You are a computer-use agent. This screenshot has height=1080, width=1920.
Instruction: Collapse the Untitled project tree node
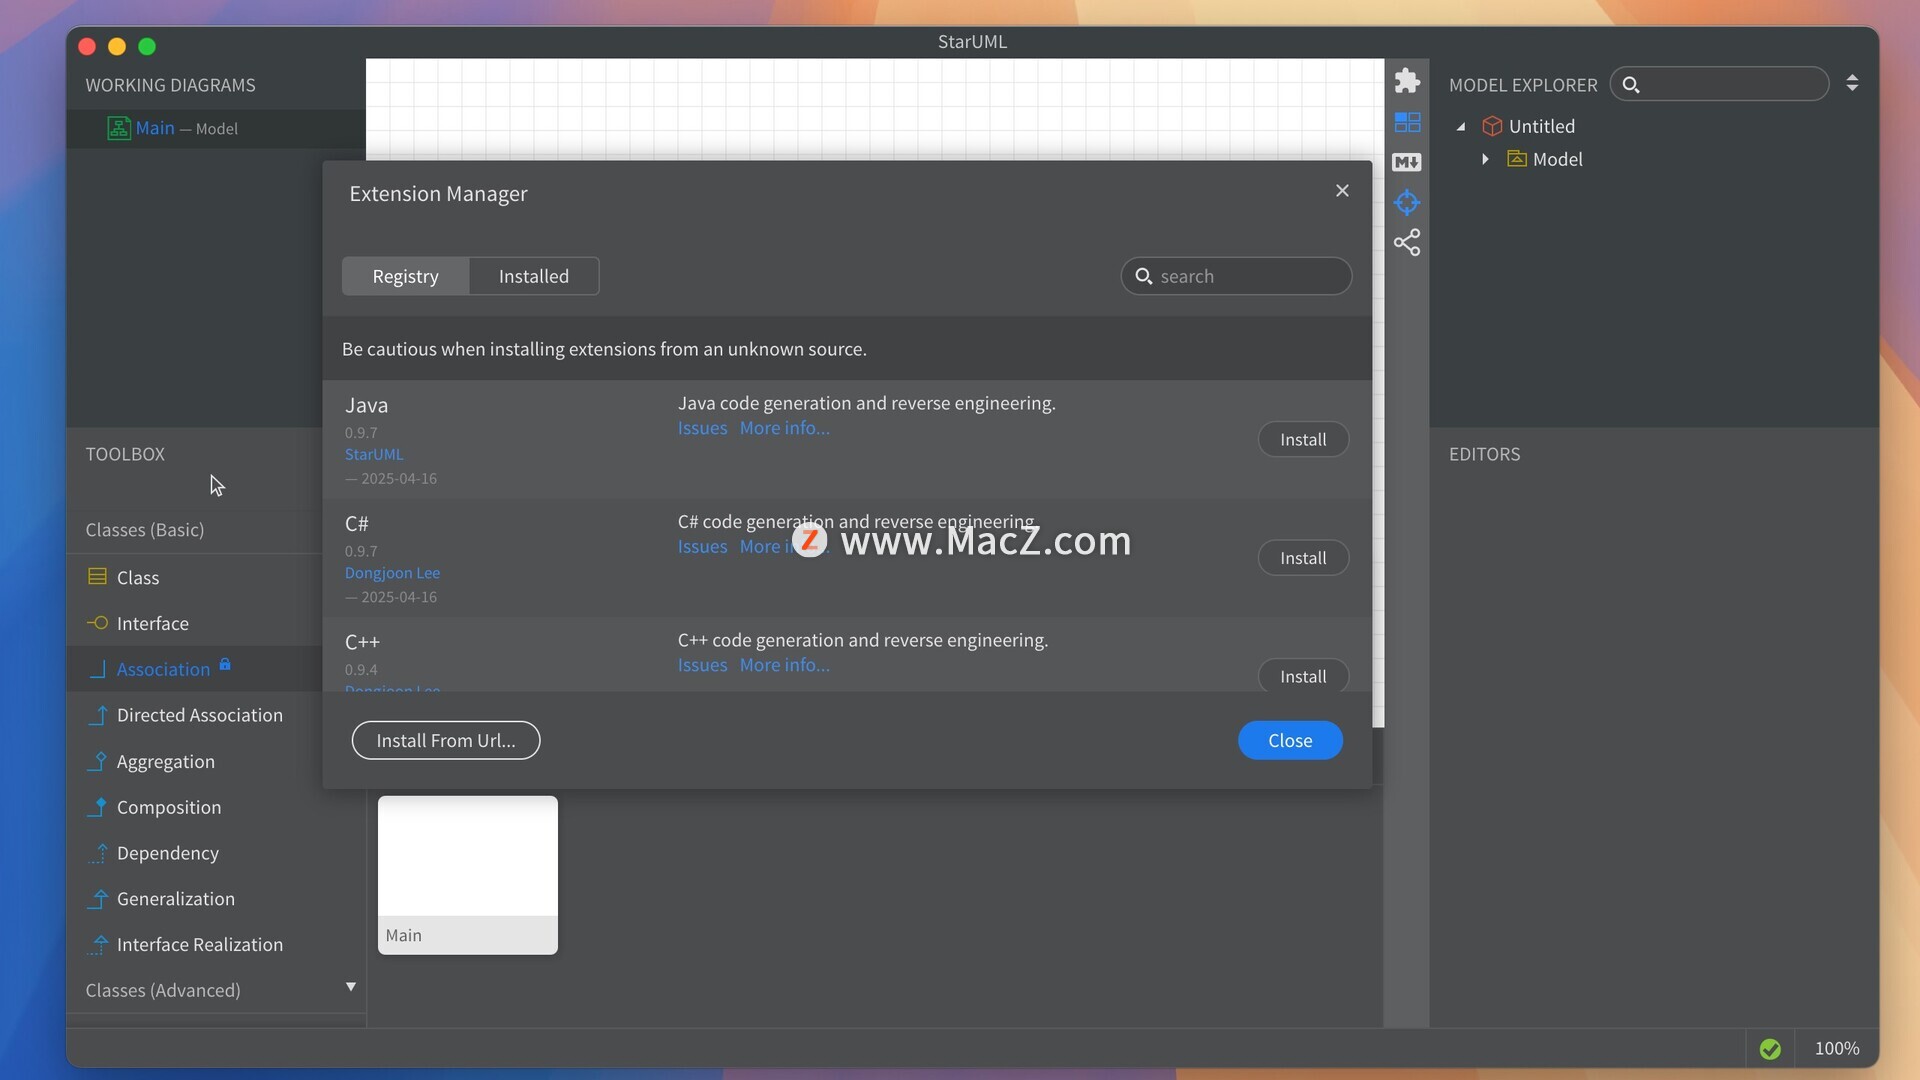pos(1461,127)
